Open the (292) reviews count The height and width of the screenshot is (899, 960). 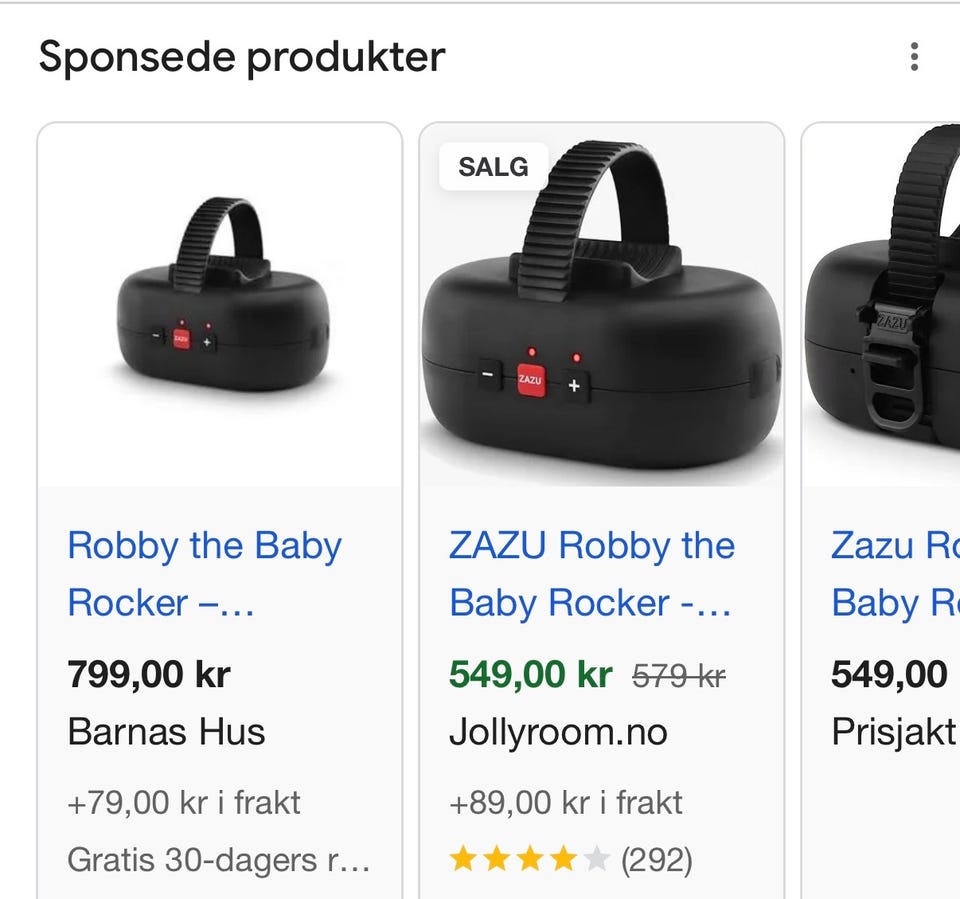click(x=656, y=860)
